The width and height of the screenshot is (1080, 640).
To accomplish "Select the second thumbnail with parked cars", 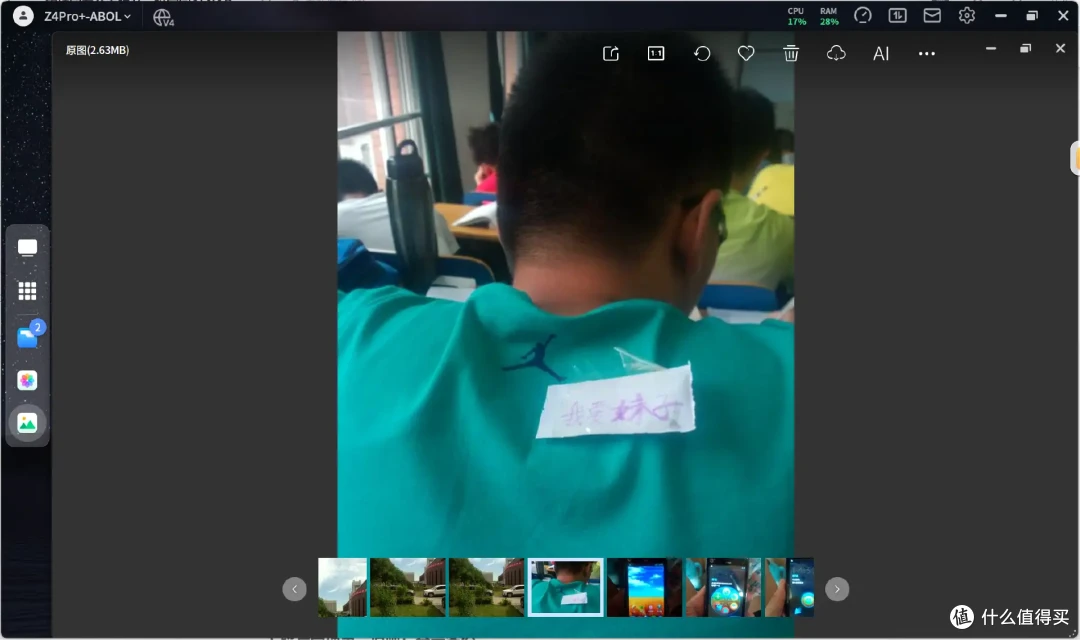I will 408,587.
